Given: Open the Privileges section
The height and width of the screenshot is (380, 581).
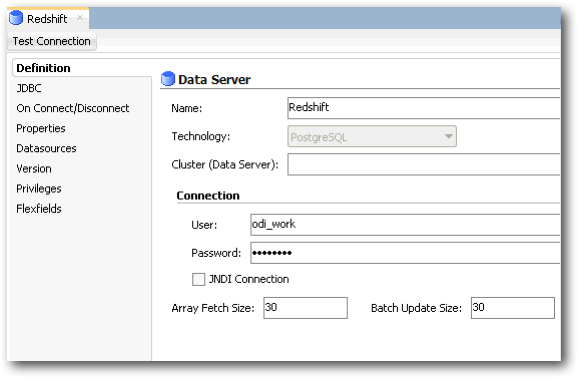Looking at the screenshot, I should [39, 189].
